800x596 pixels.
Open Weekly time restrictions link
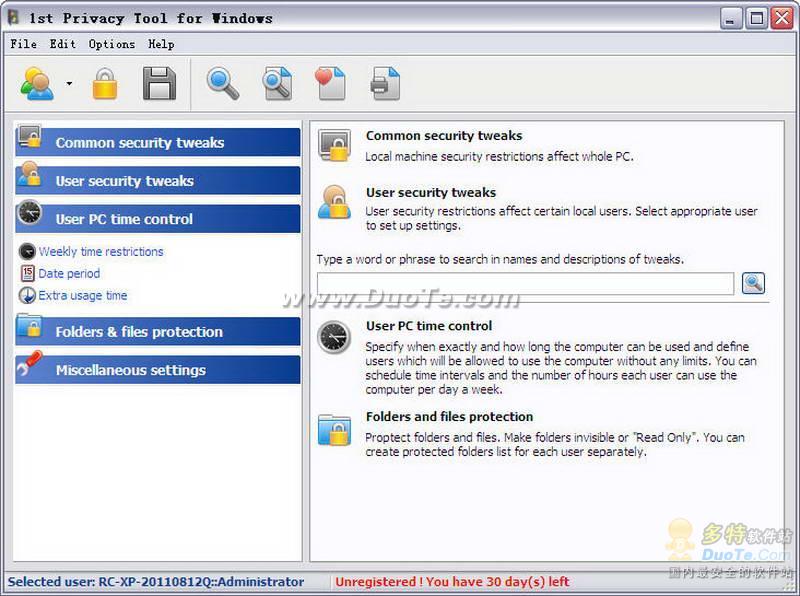[101, 252]
